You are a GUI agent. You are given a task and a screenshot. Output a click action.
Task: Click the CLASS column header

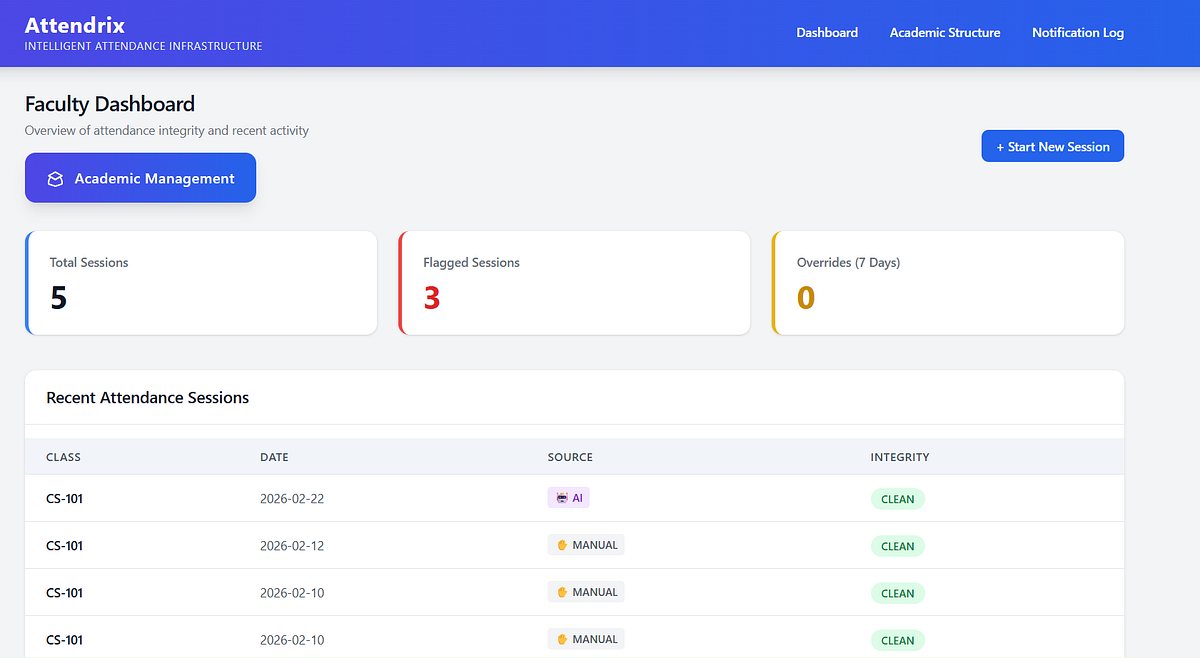click(63, 457)
